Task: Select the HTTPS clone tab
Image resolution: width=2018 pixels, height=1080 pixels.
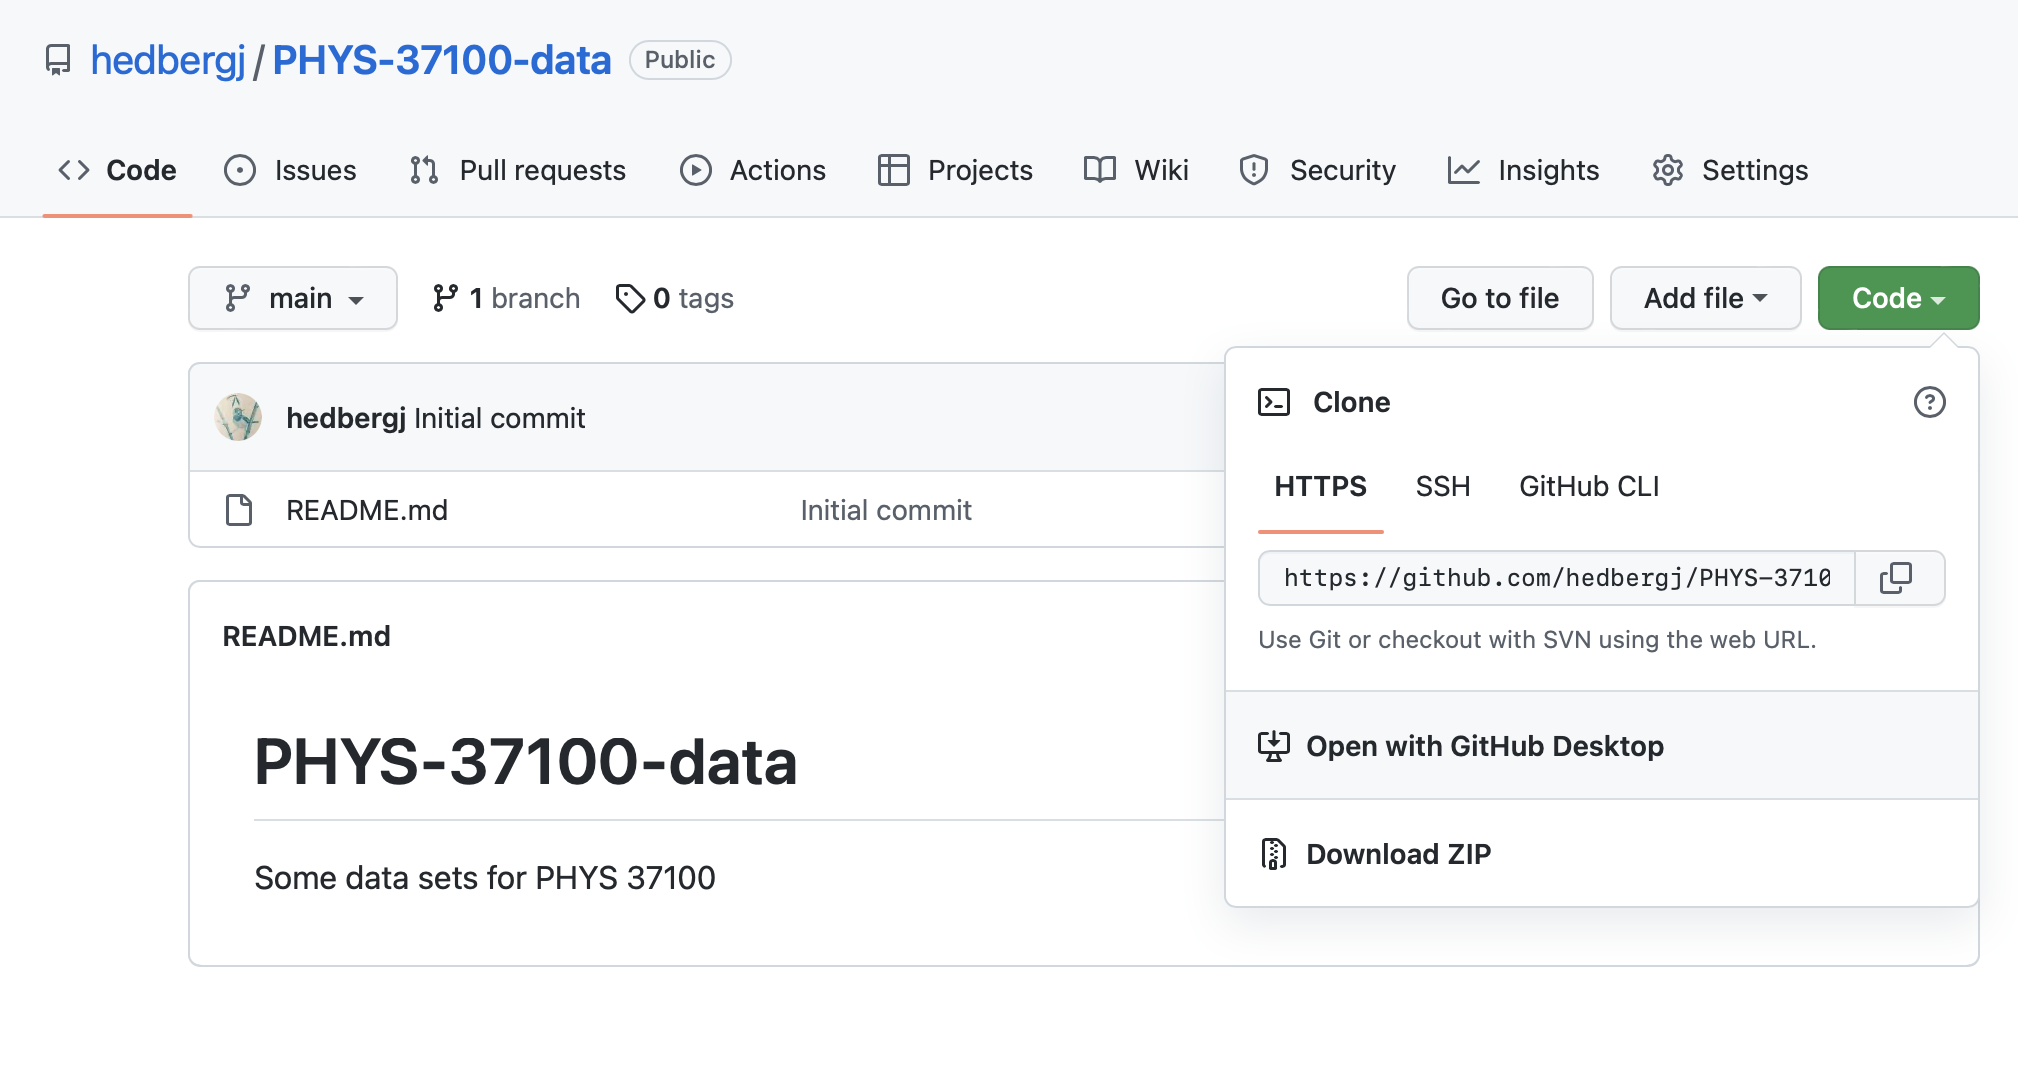Action: (1320, 487)
